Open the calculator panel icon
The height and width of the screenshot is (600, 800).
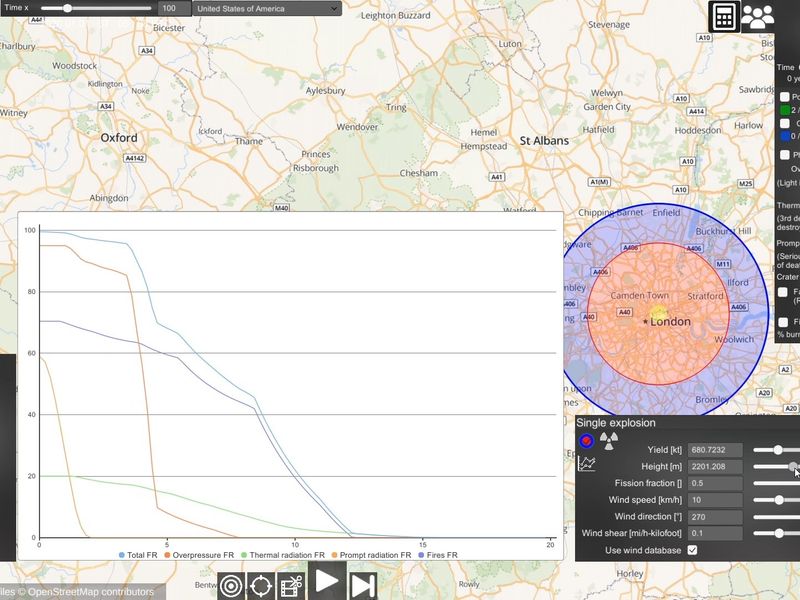click(x=724, y=17)
